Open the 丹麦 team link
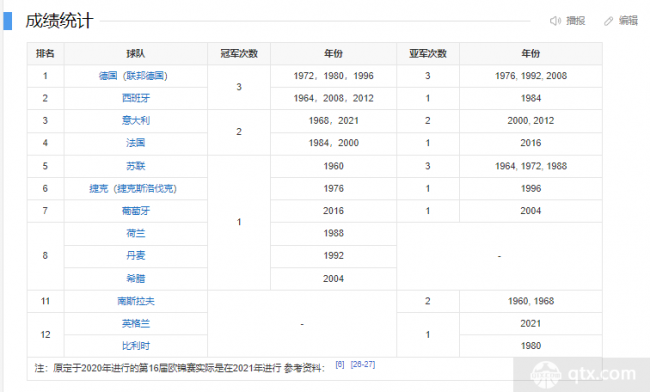Image resolution: width=650 pixels, height=392 pixels. (136, 256)
